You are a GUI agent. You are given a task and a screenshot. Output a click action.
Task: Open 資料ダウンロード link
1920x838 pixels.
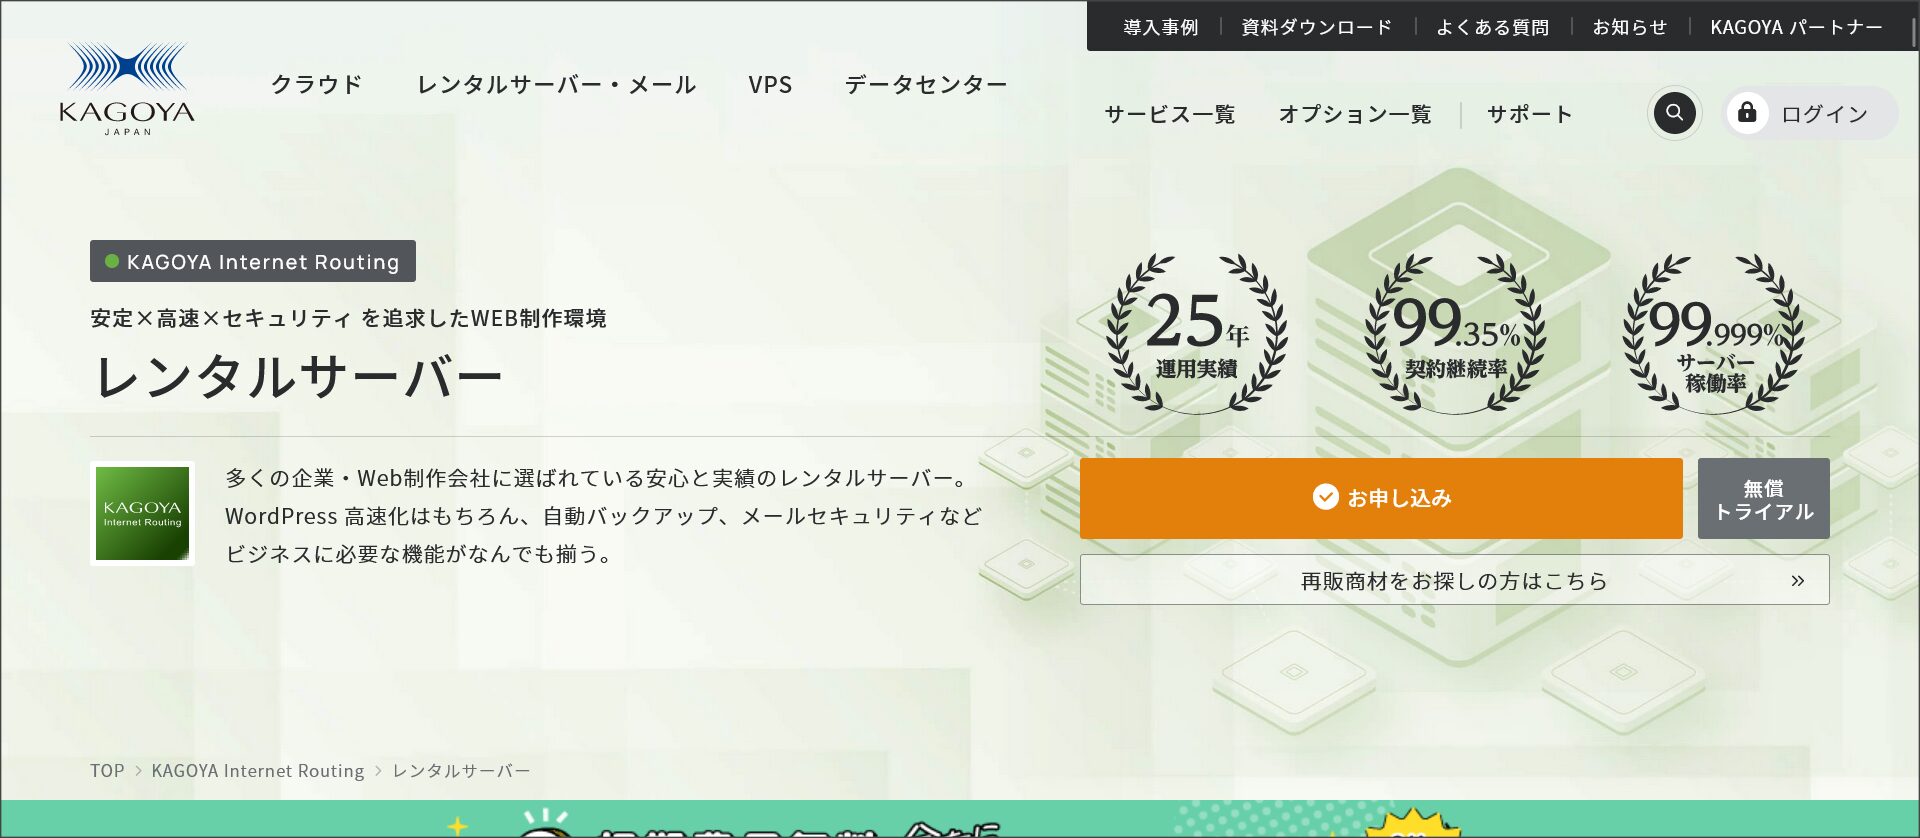pyautogui.click(x=1316, y=27)
